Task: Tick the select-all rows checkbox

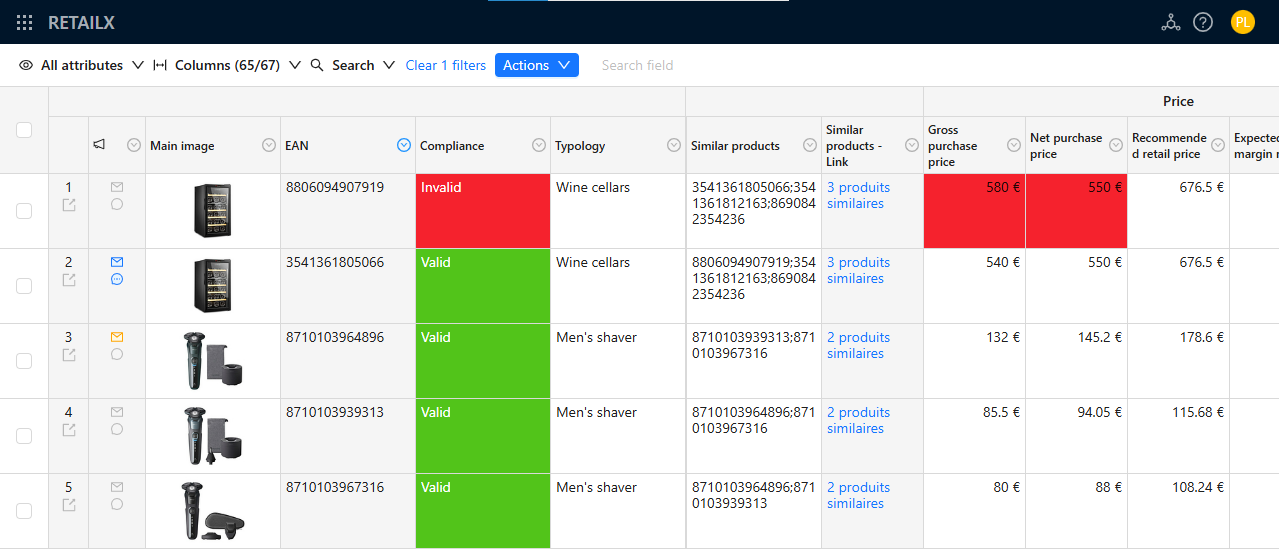Action: click(24, 130)
